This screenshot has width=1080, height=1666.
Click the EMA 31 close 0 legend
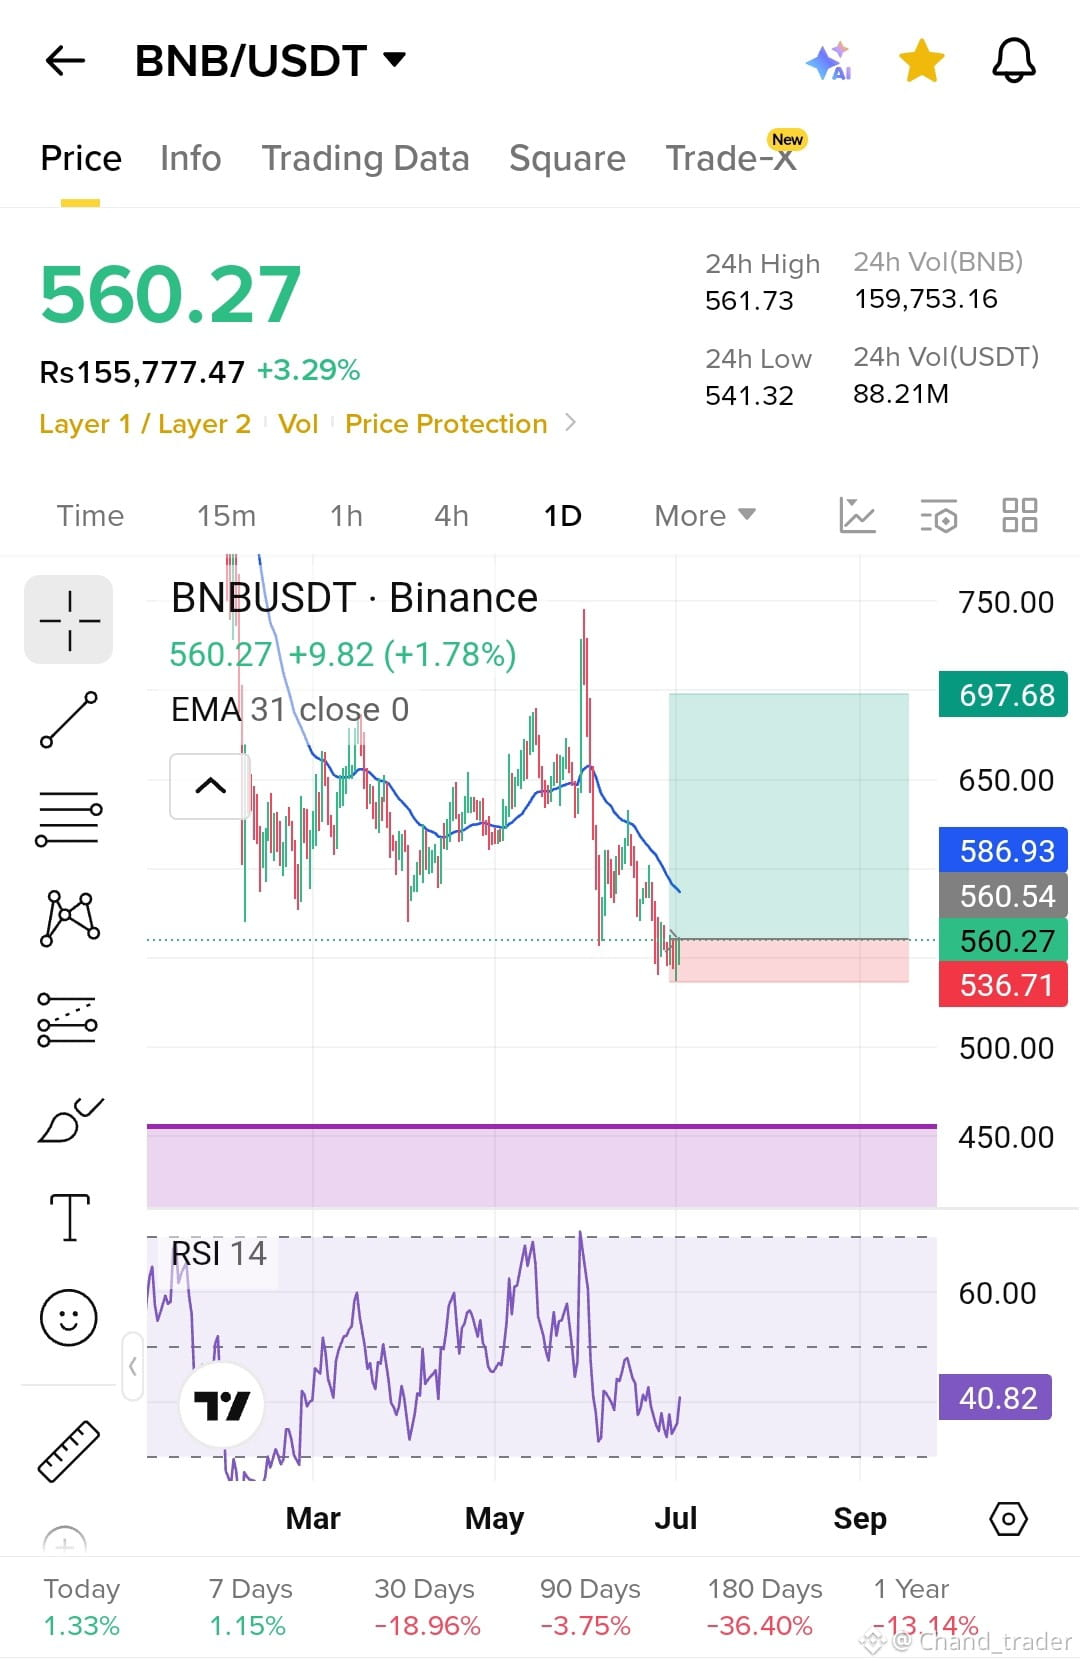290,710
